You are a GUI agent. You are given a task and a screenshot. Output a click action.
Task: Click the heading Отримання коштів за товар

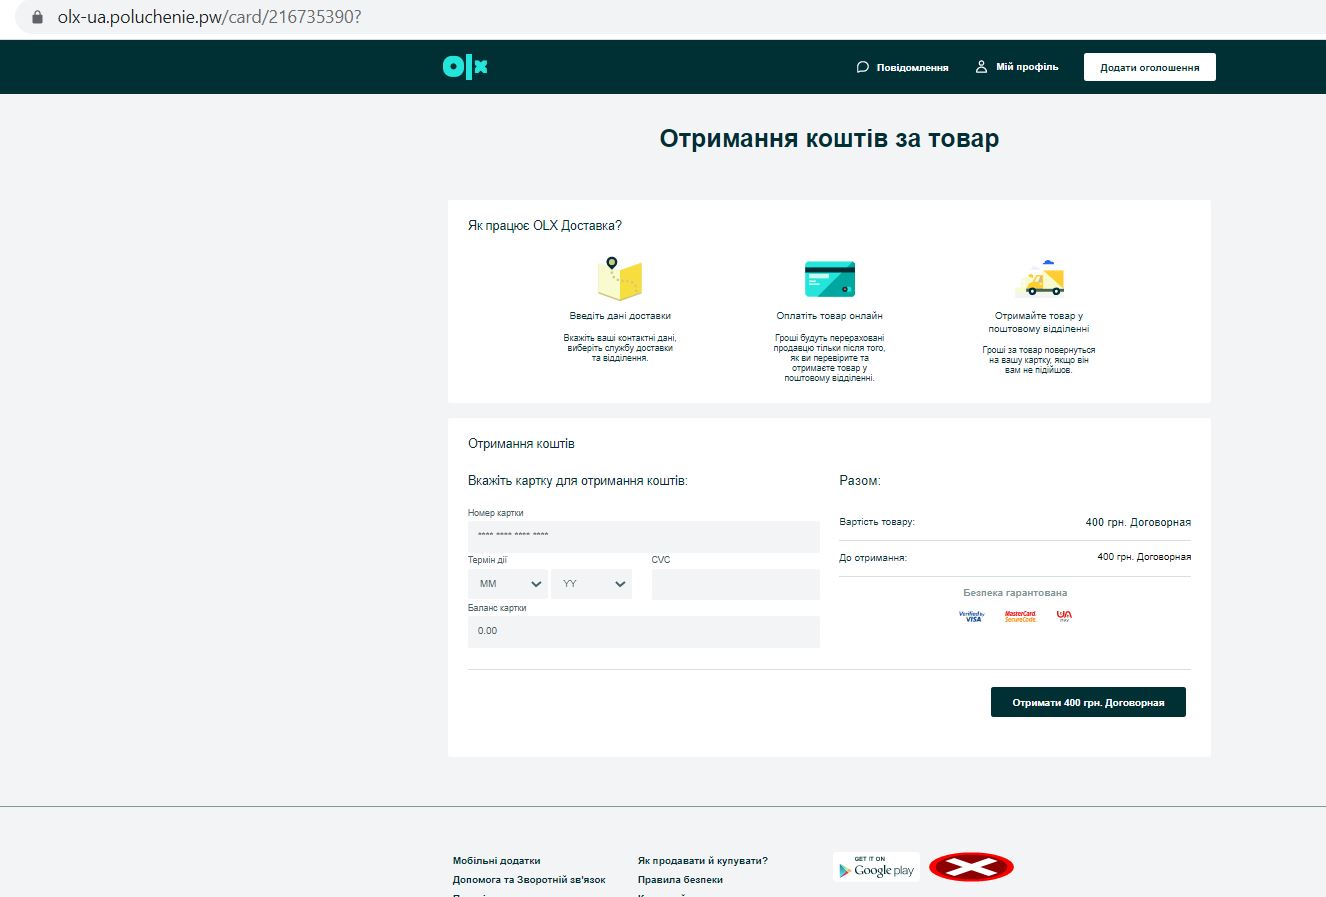[x=829, y=138]
